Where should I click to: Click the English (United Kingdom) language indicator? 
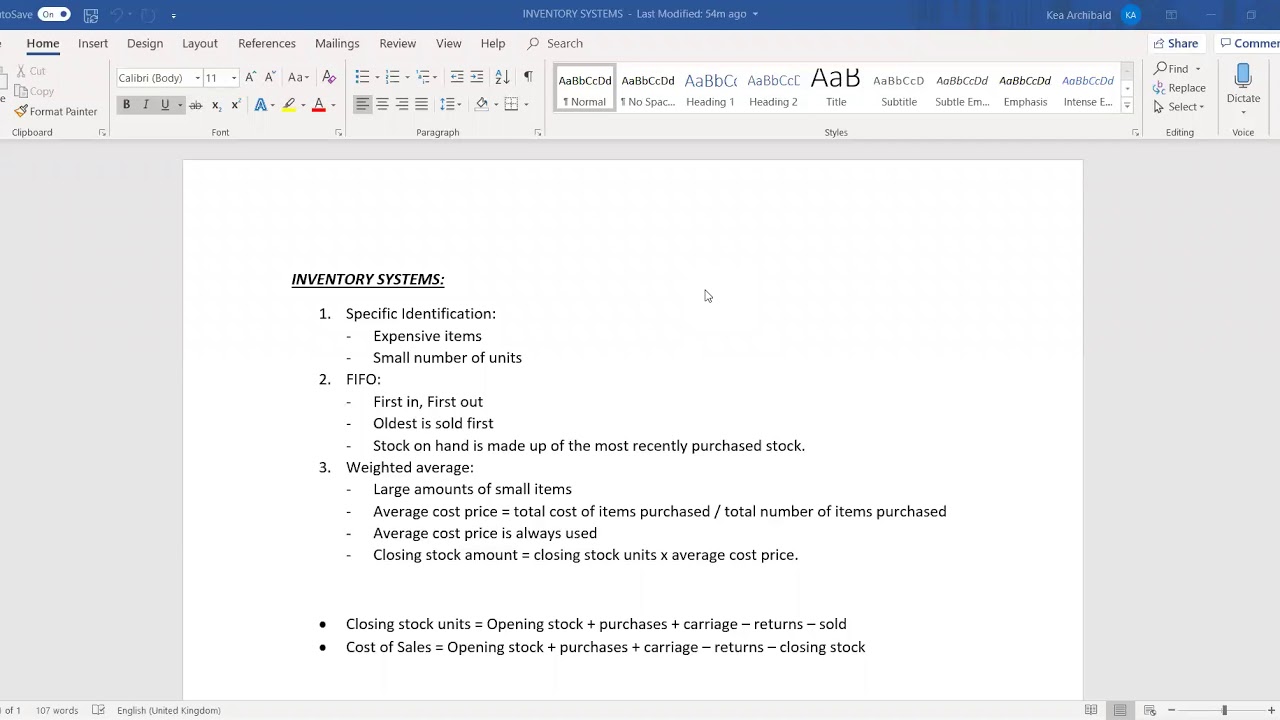coord(169,710)
